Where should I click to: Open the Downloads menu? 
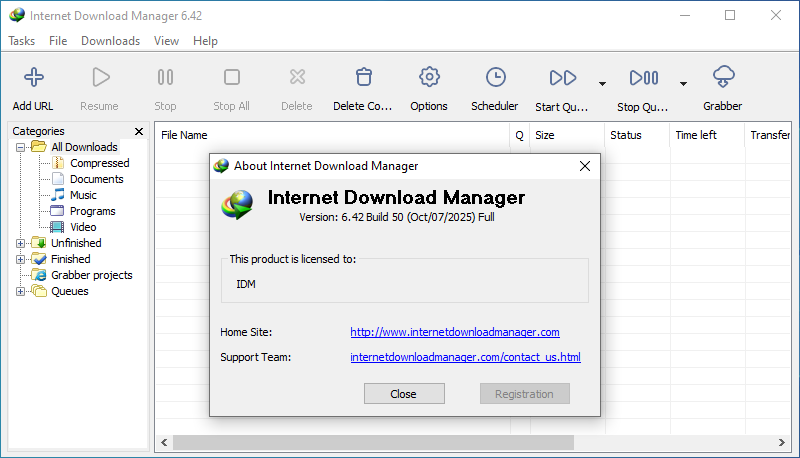[x=111, y=41]
